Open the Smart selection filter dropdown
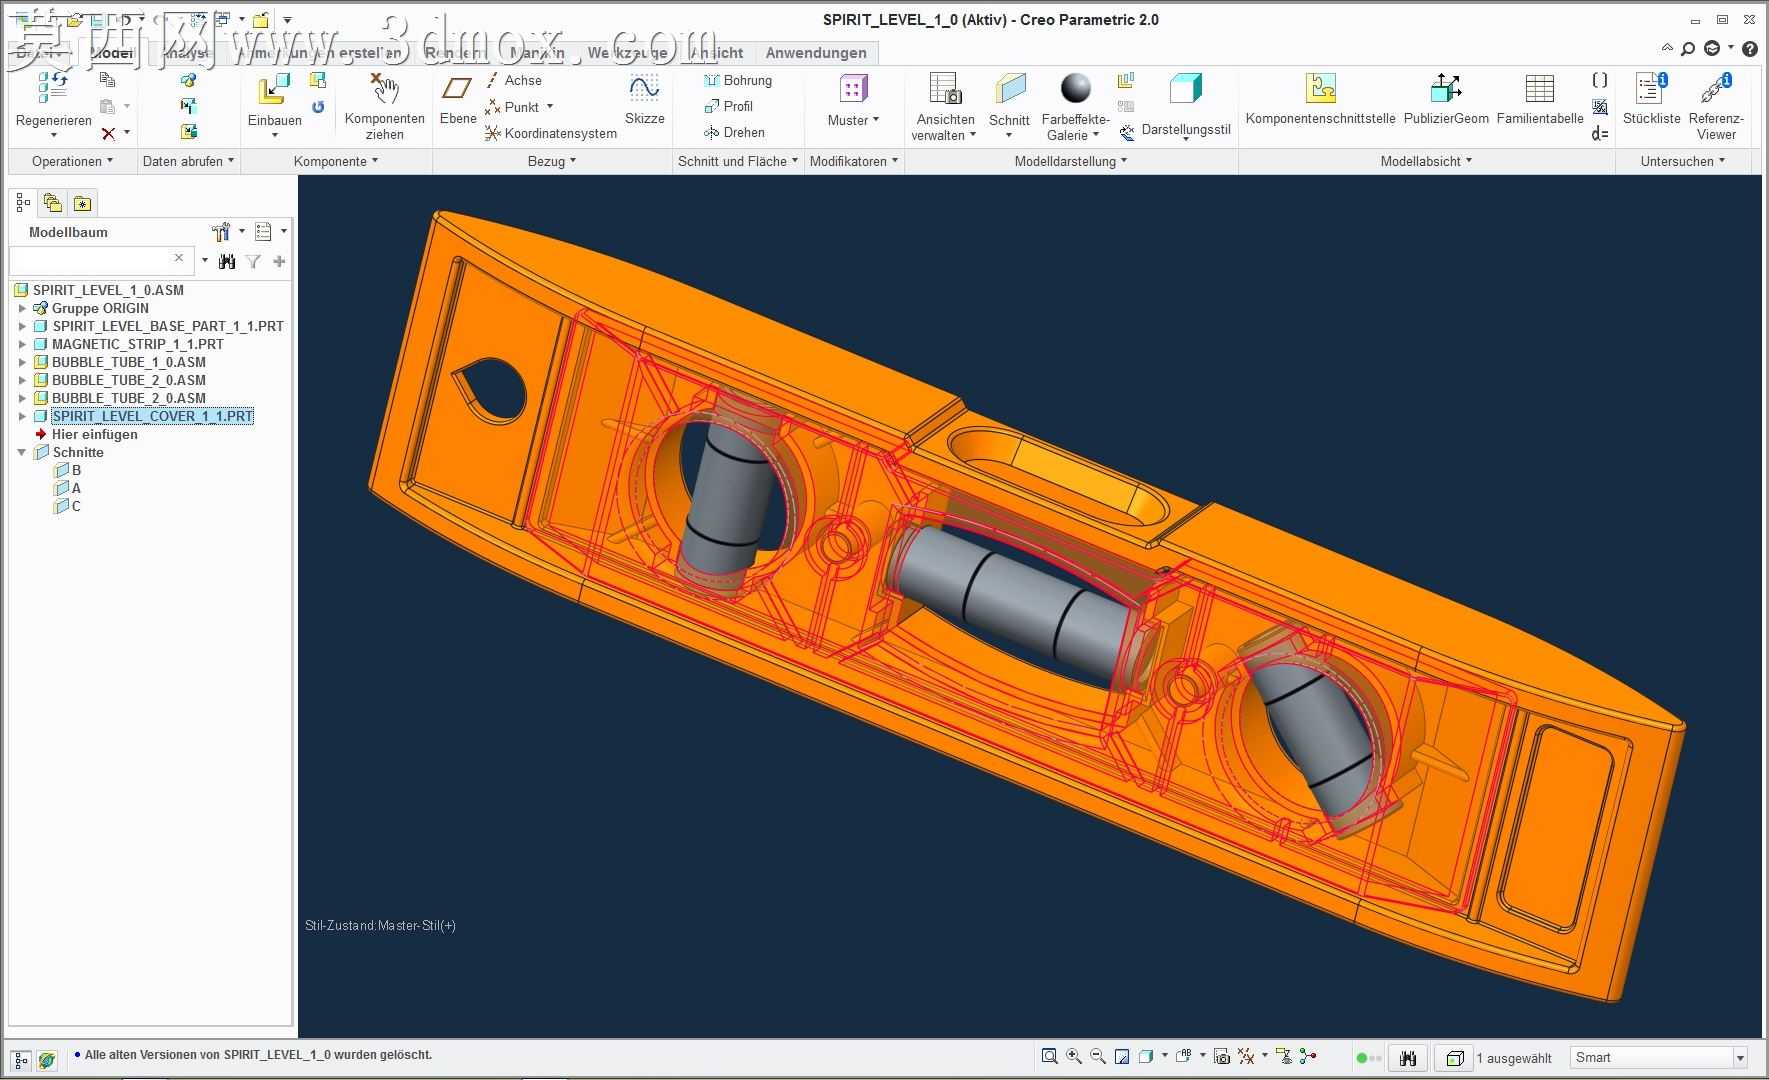Screen dimensions: 1769x1080 (1740, 1057)
